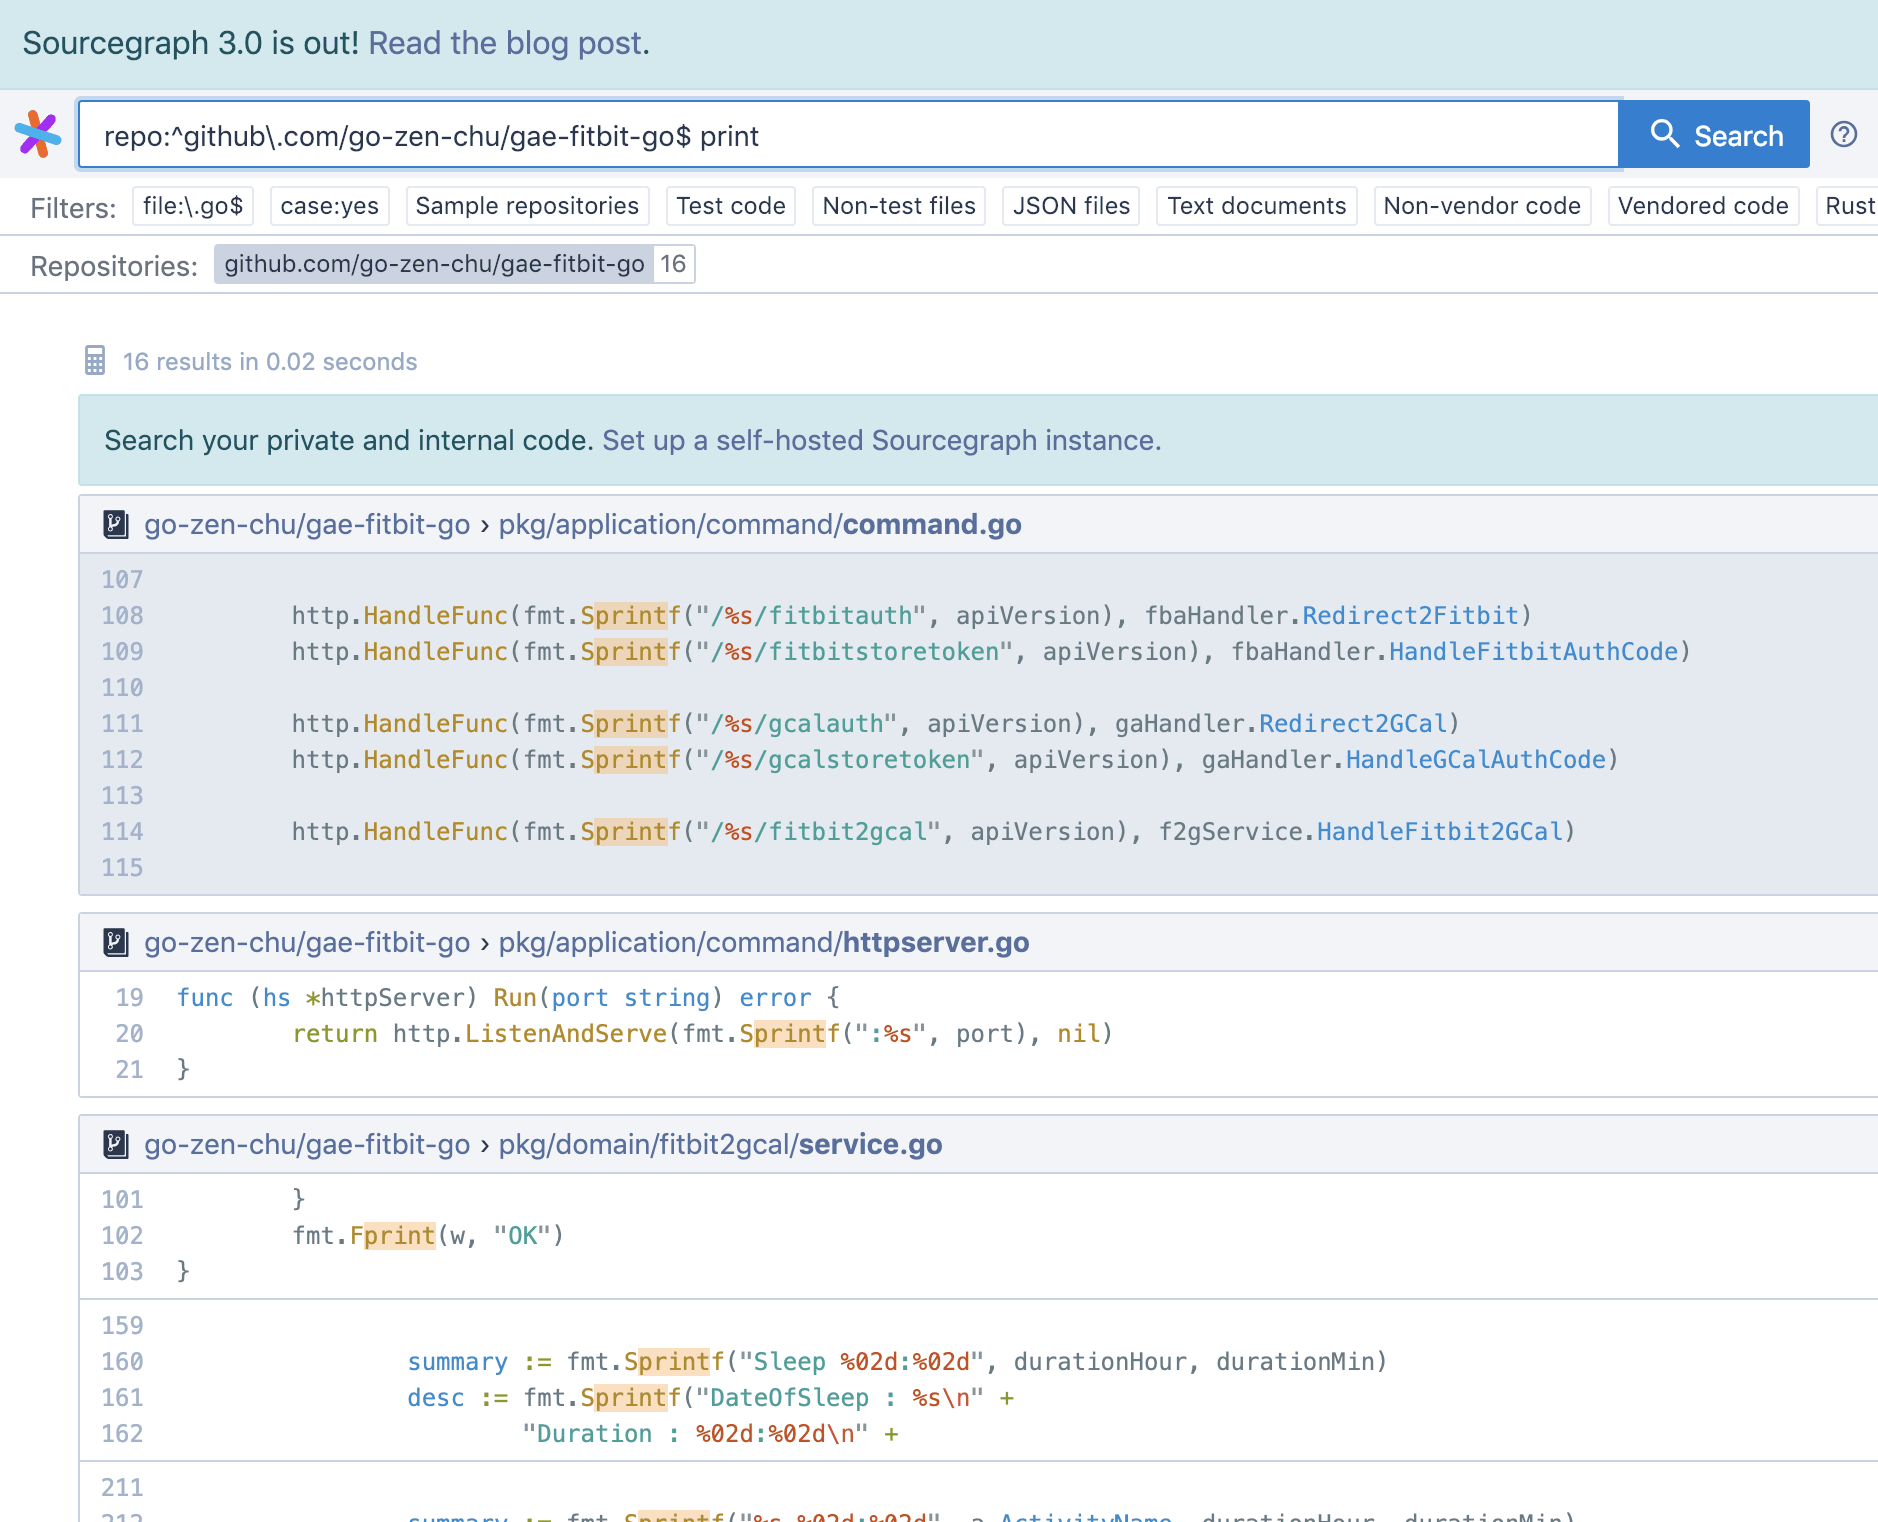The height and width of the screenshot is (1522, 1878).
Task: Click repo icon beside service.go result
Action: click(x=116, y=1144)
